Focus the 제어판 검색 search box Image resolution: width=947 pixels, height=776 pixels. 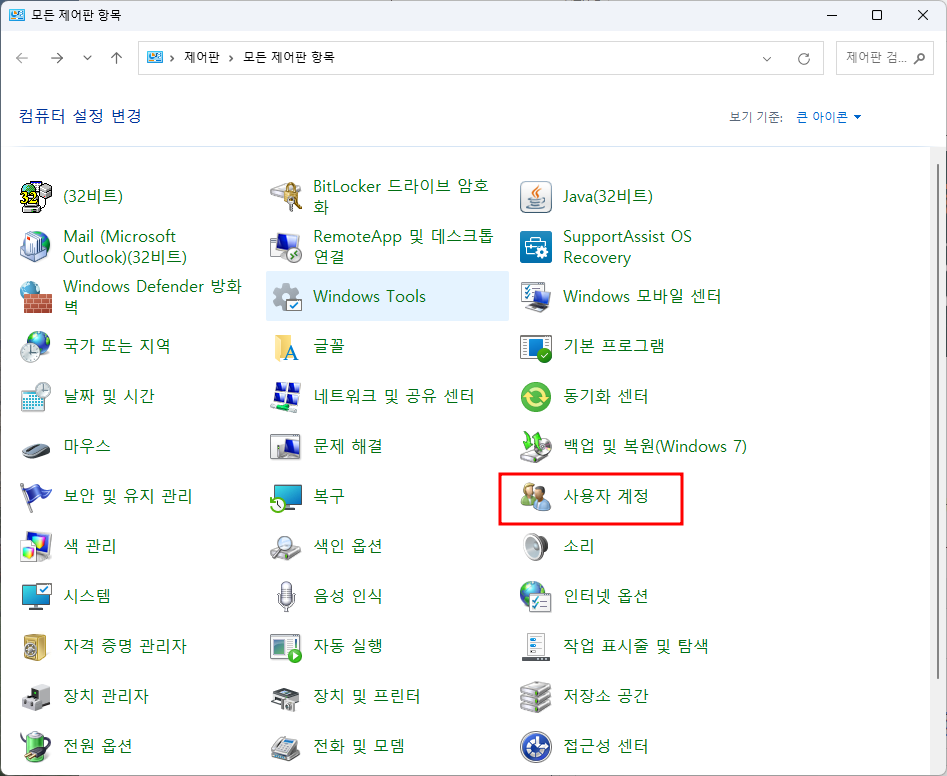(884, 58)
